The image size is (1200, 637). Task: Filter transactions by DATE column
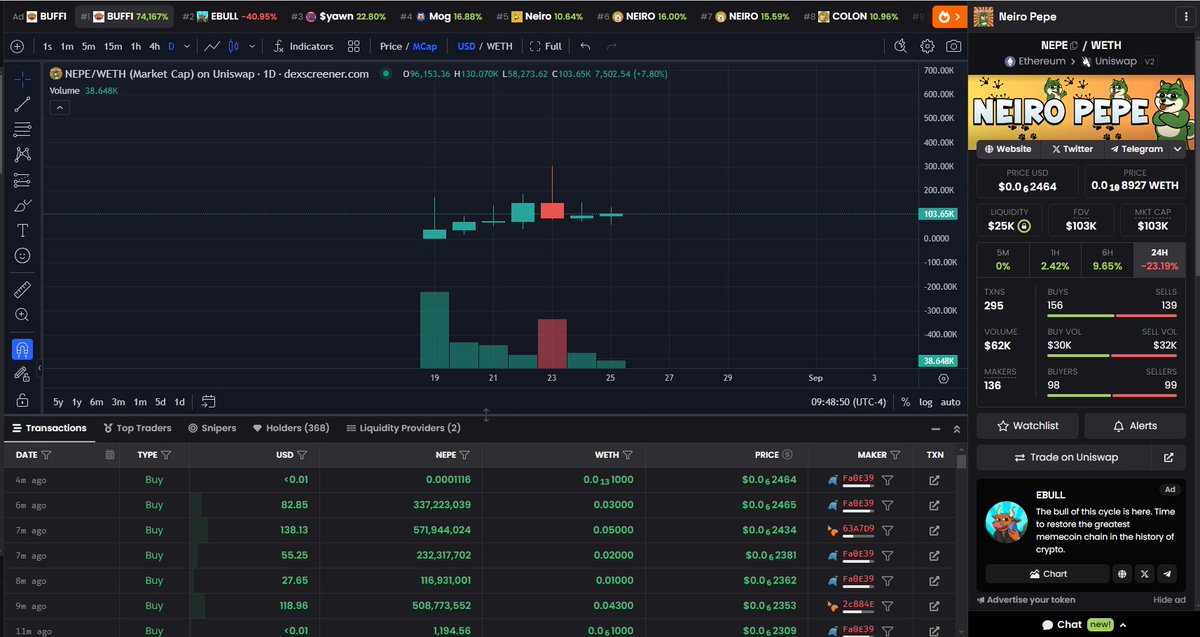coord(47,454)
